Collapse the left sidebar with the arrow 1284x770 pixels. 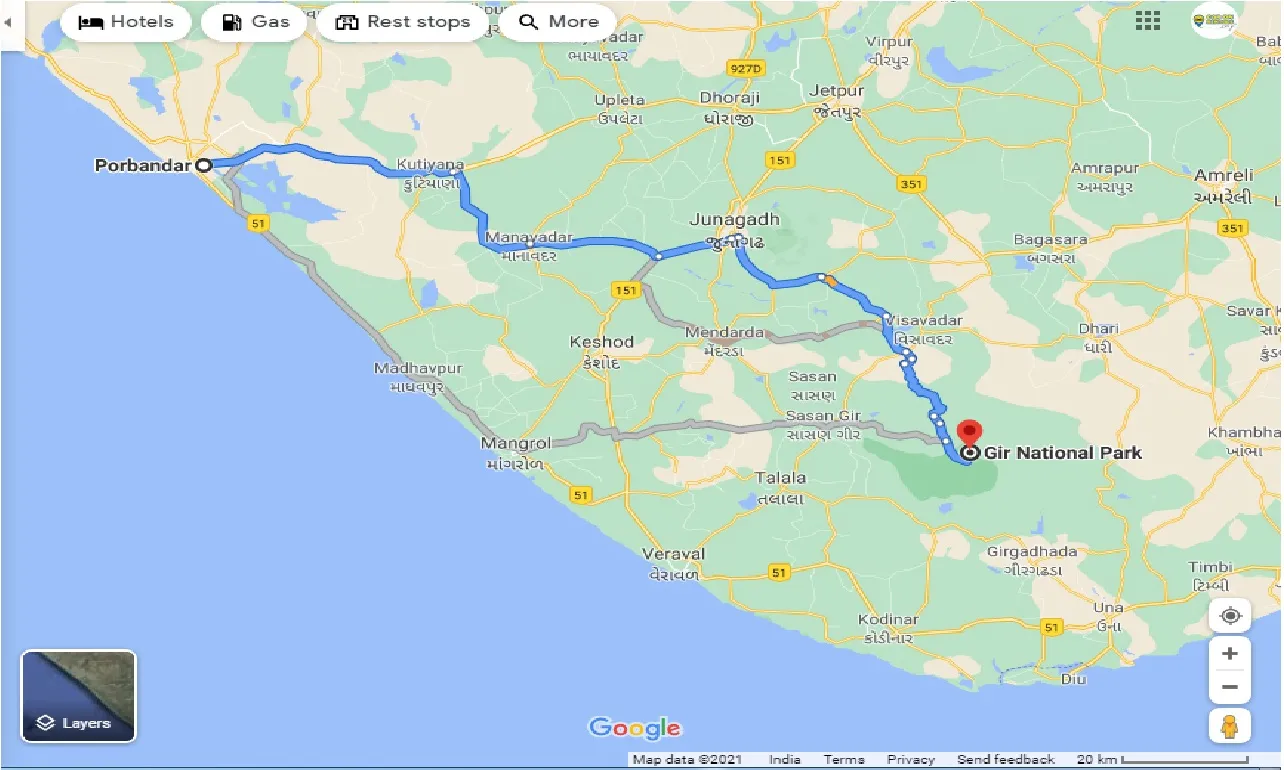click(10, 22)
